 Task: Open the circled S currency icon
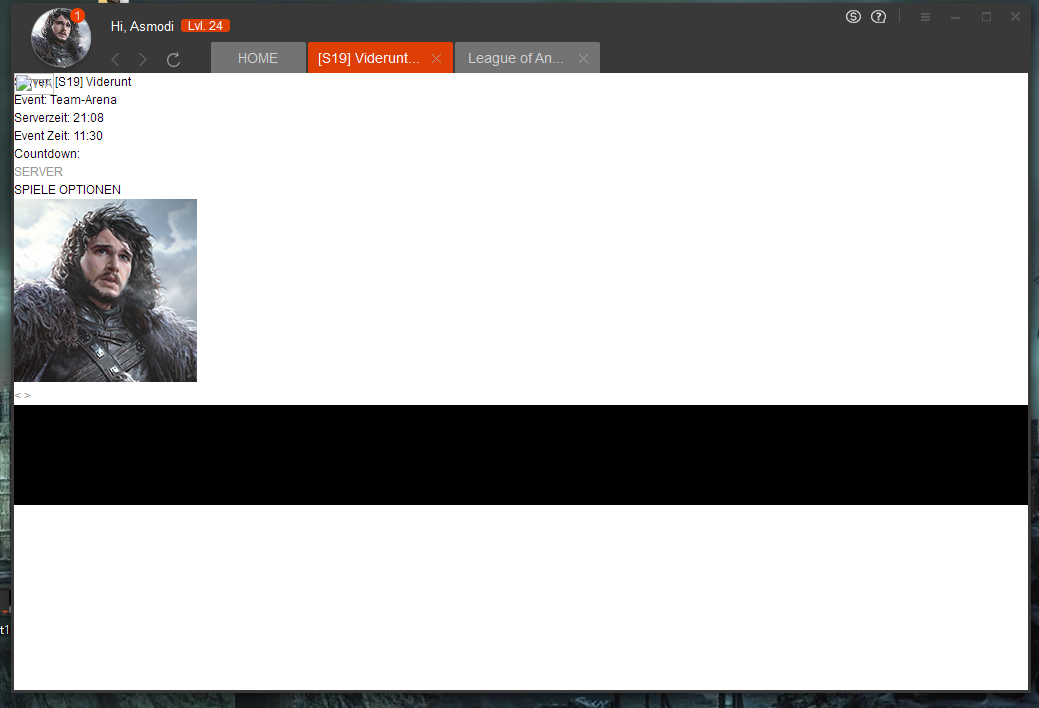click(853, 17)
